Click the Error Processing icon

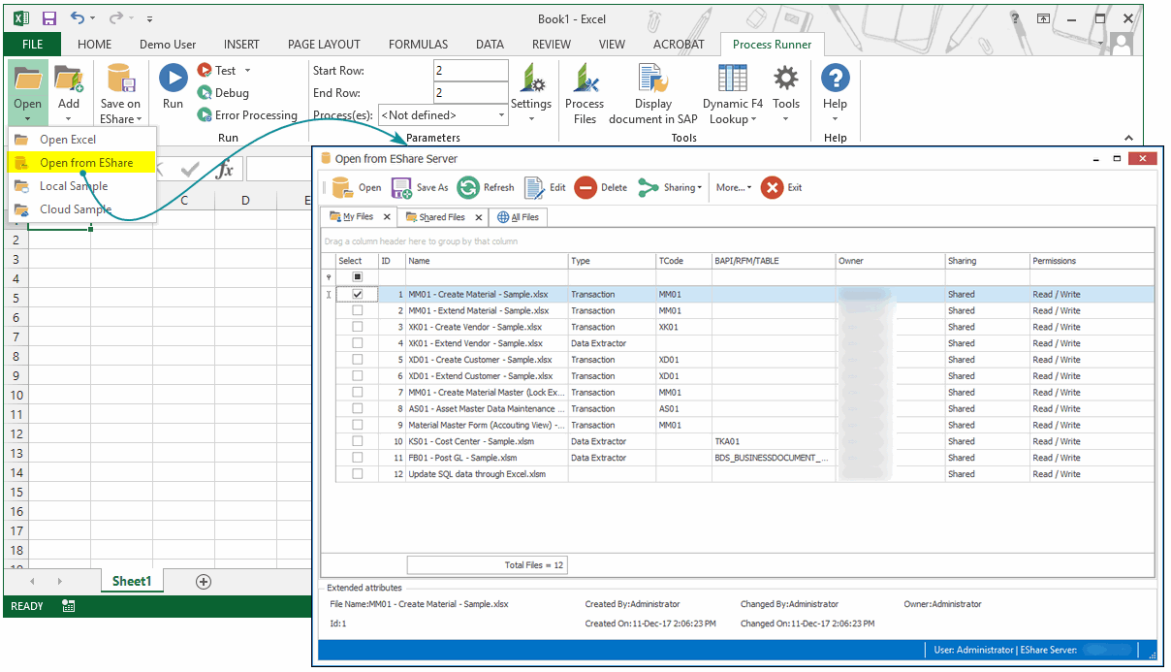tap(205, 115)
